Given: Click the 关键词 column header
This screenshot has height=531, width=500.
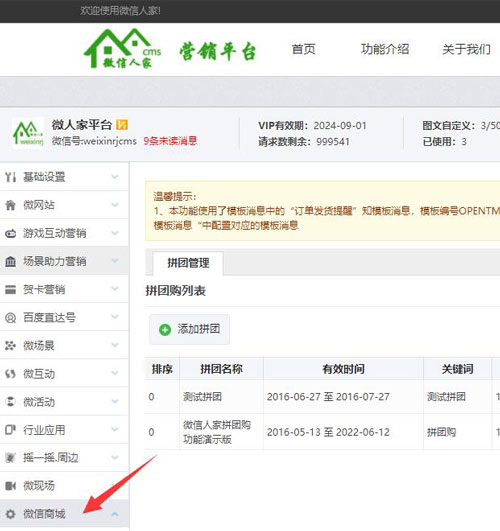Looking at the screenshot, I should pos(458,369).
